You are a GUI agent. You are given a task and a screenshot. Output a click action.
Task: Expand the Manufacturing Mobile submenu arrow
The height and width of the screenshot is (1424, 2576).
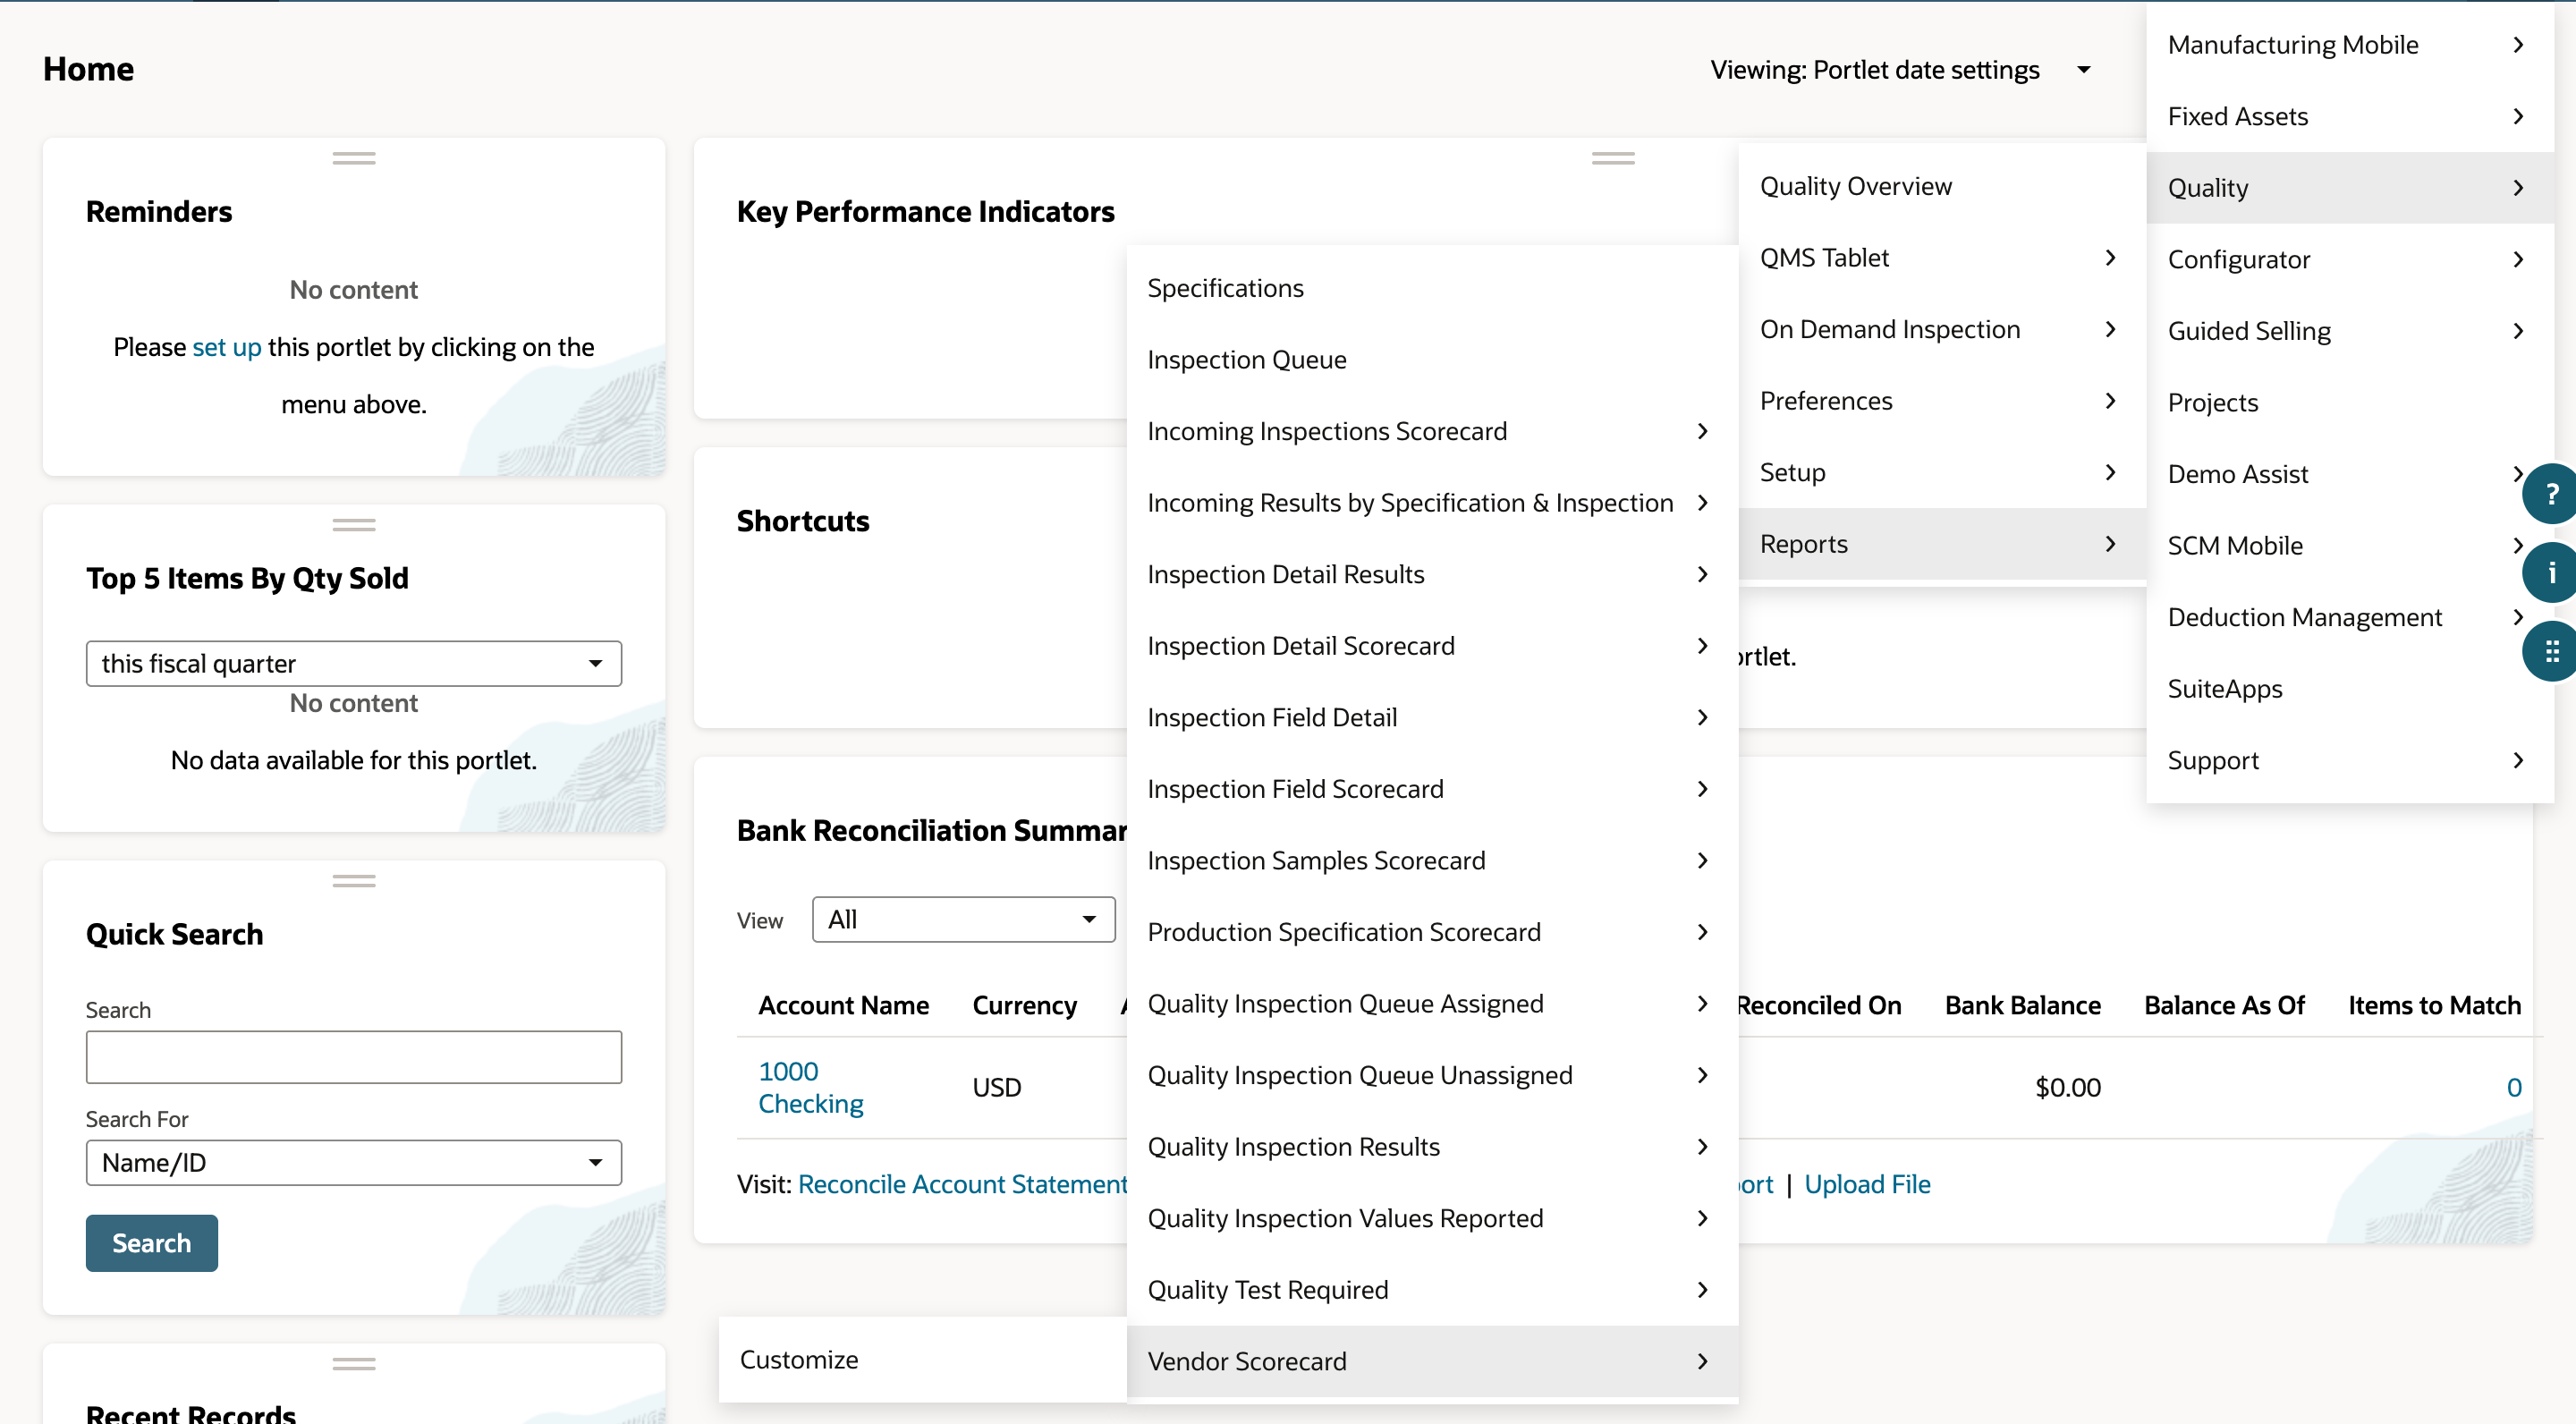[2518, 45]
